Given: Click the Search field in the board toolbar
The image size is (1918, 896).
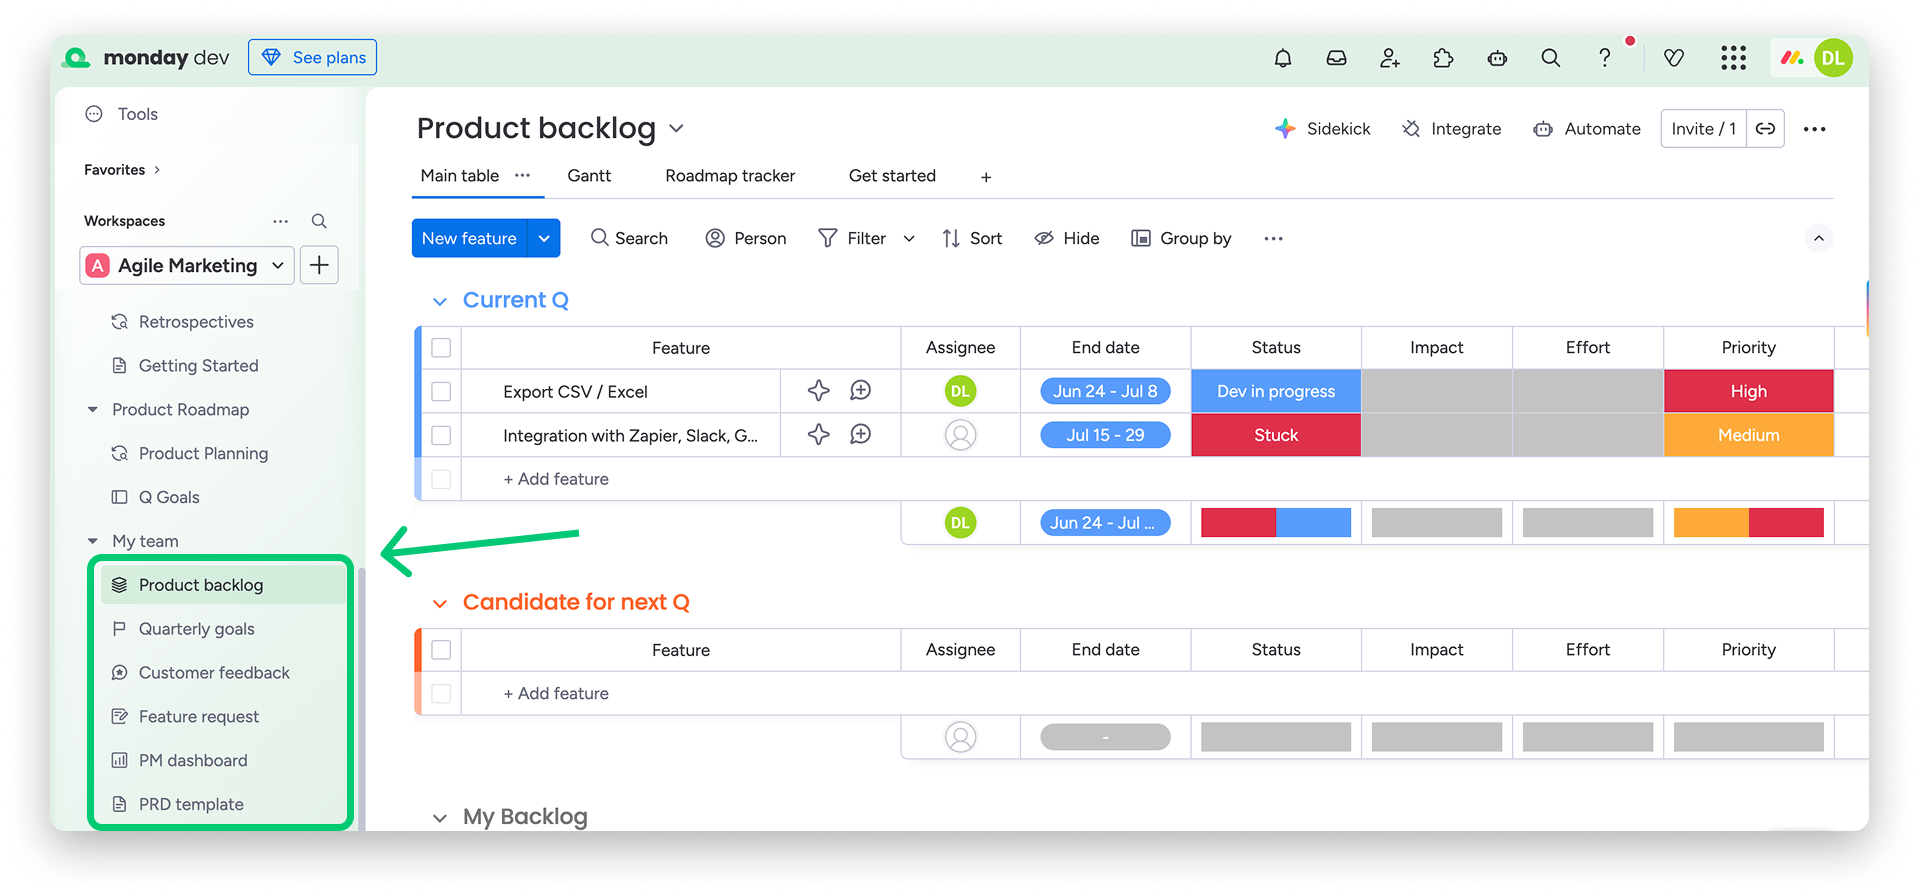Looking at the screenshot, I should 629,238.
